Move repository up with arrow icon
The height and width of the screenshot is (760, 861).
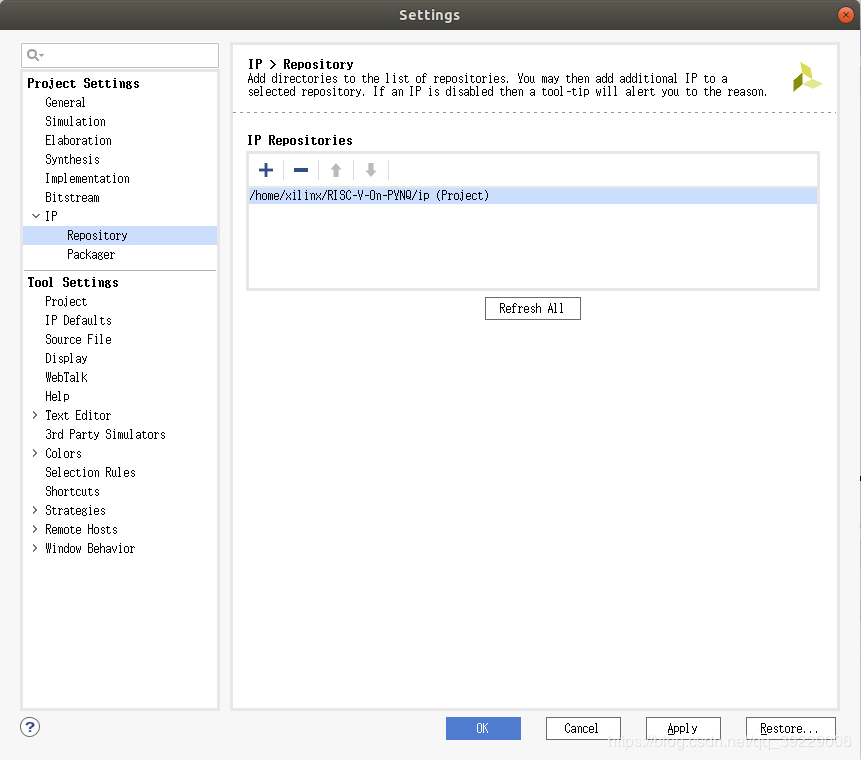pyautogui.click(x=336, y=170)
